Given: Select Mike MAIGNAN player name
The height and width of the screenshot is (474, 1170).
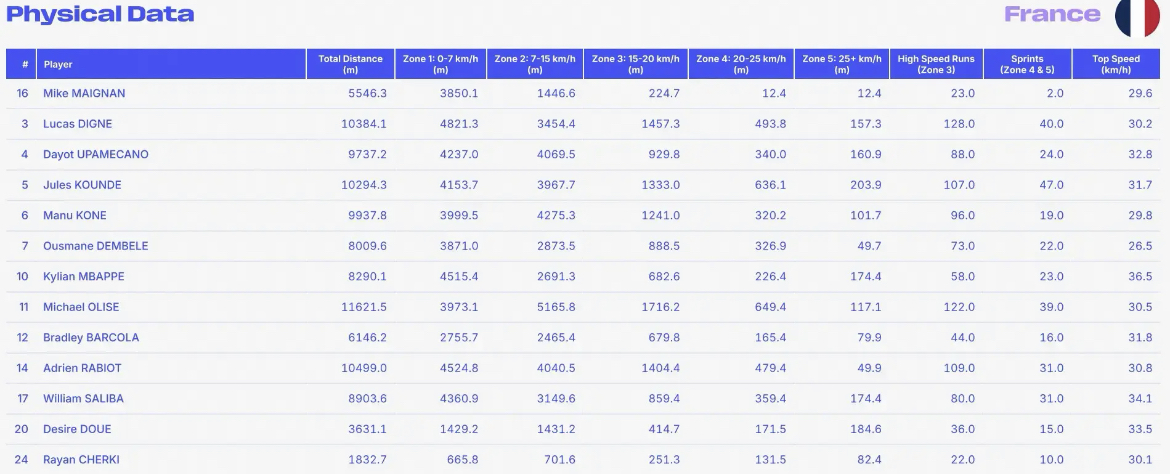Looking at the screenshot, I should click(x=84, y=93).
